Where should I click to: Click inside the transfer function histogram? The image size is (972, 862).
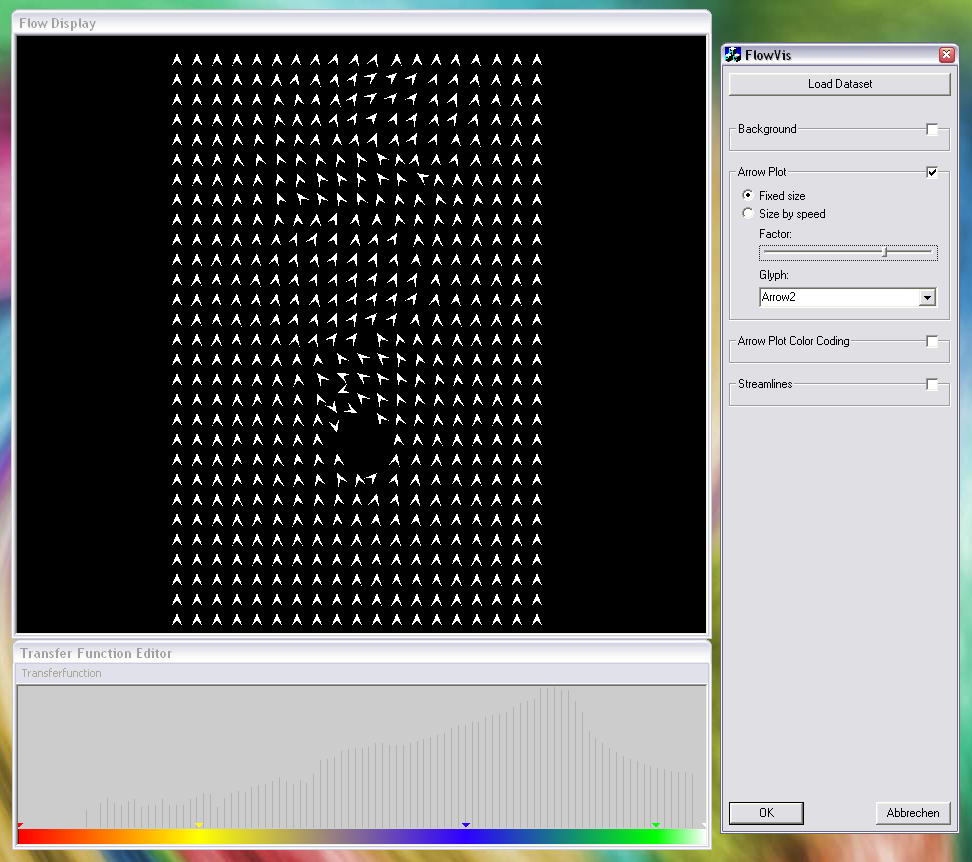(x=360, y=750)
